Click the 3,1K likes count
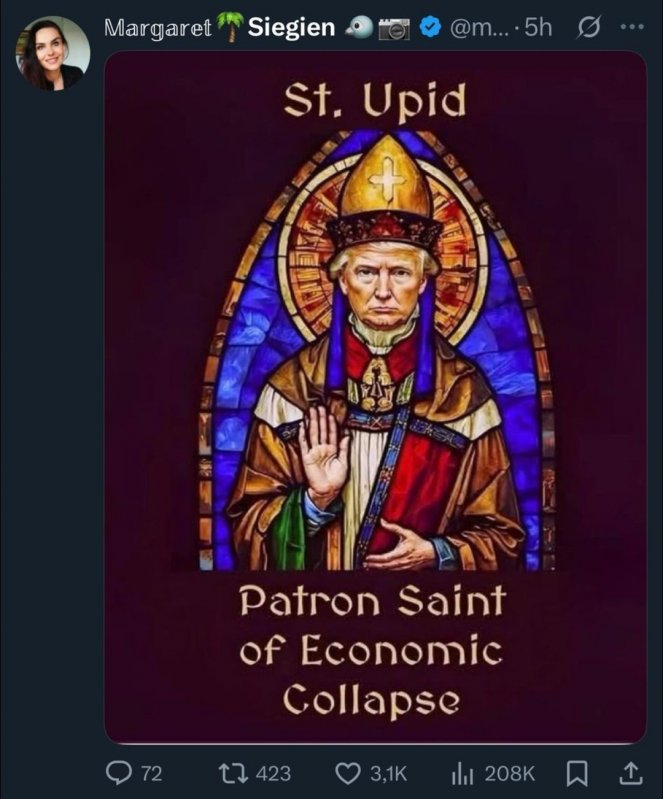 click(x=388, y=774)
